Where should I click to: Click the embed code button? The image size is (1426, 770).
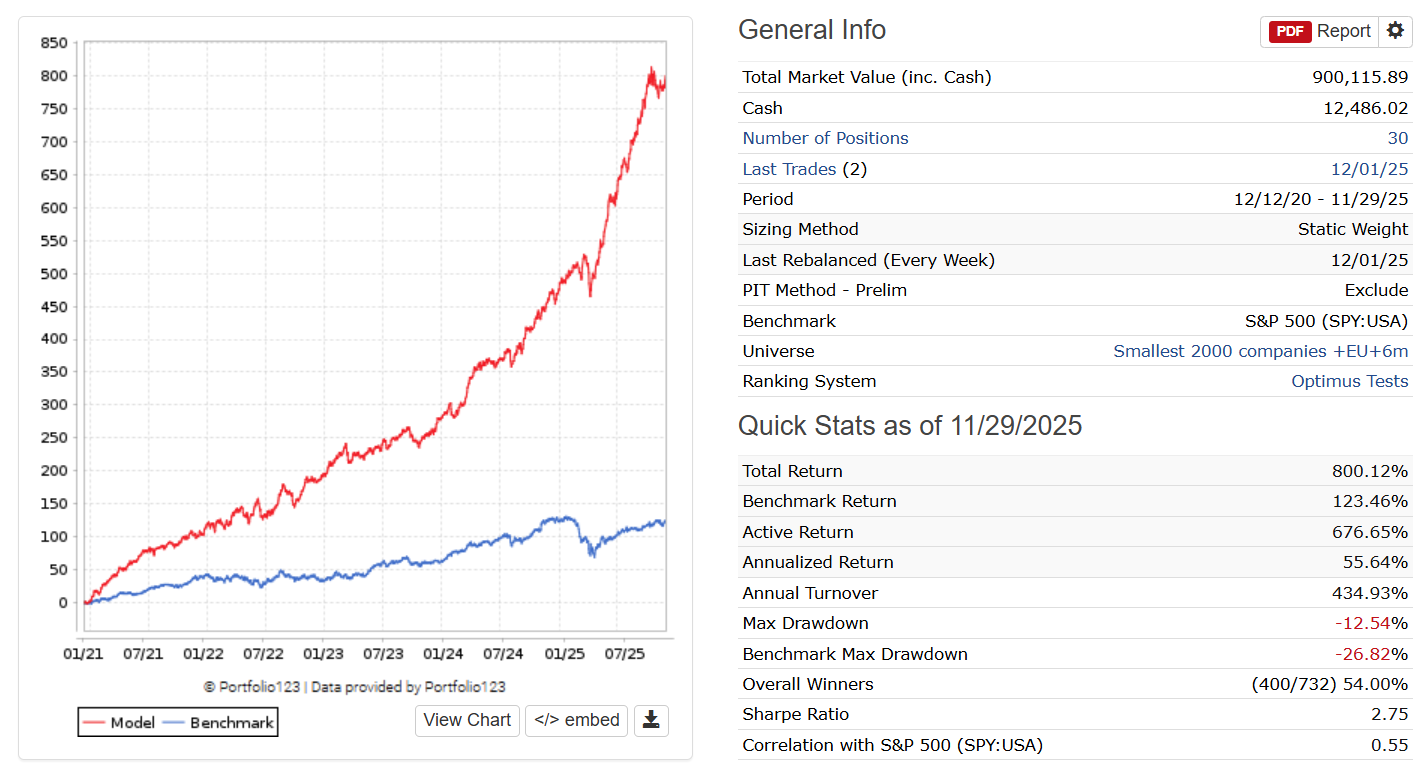point(577,720)
